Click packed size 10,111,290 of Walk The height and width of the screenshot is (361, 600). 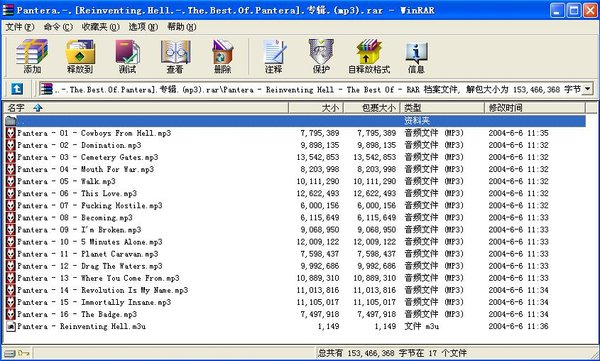point(375,181)
